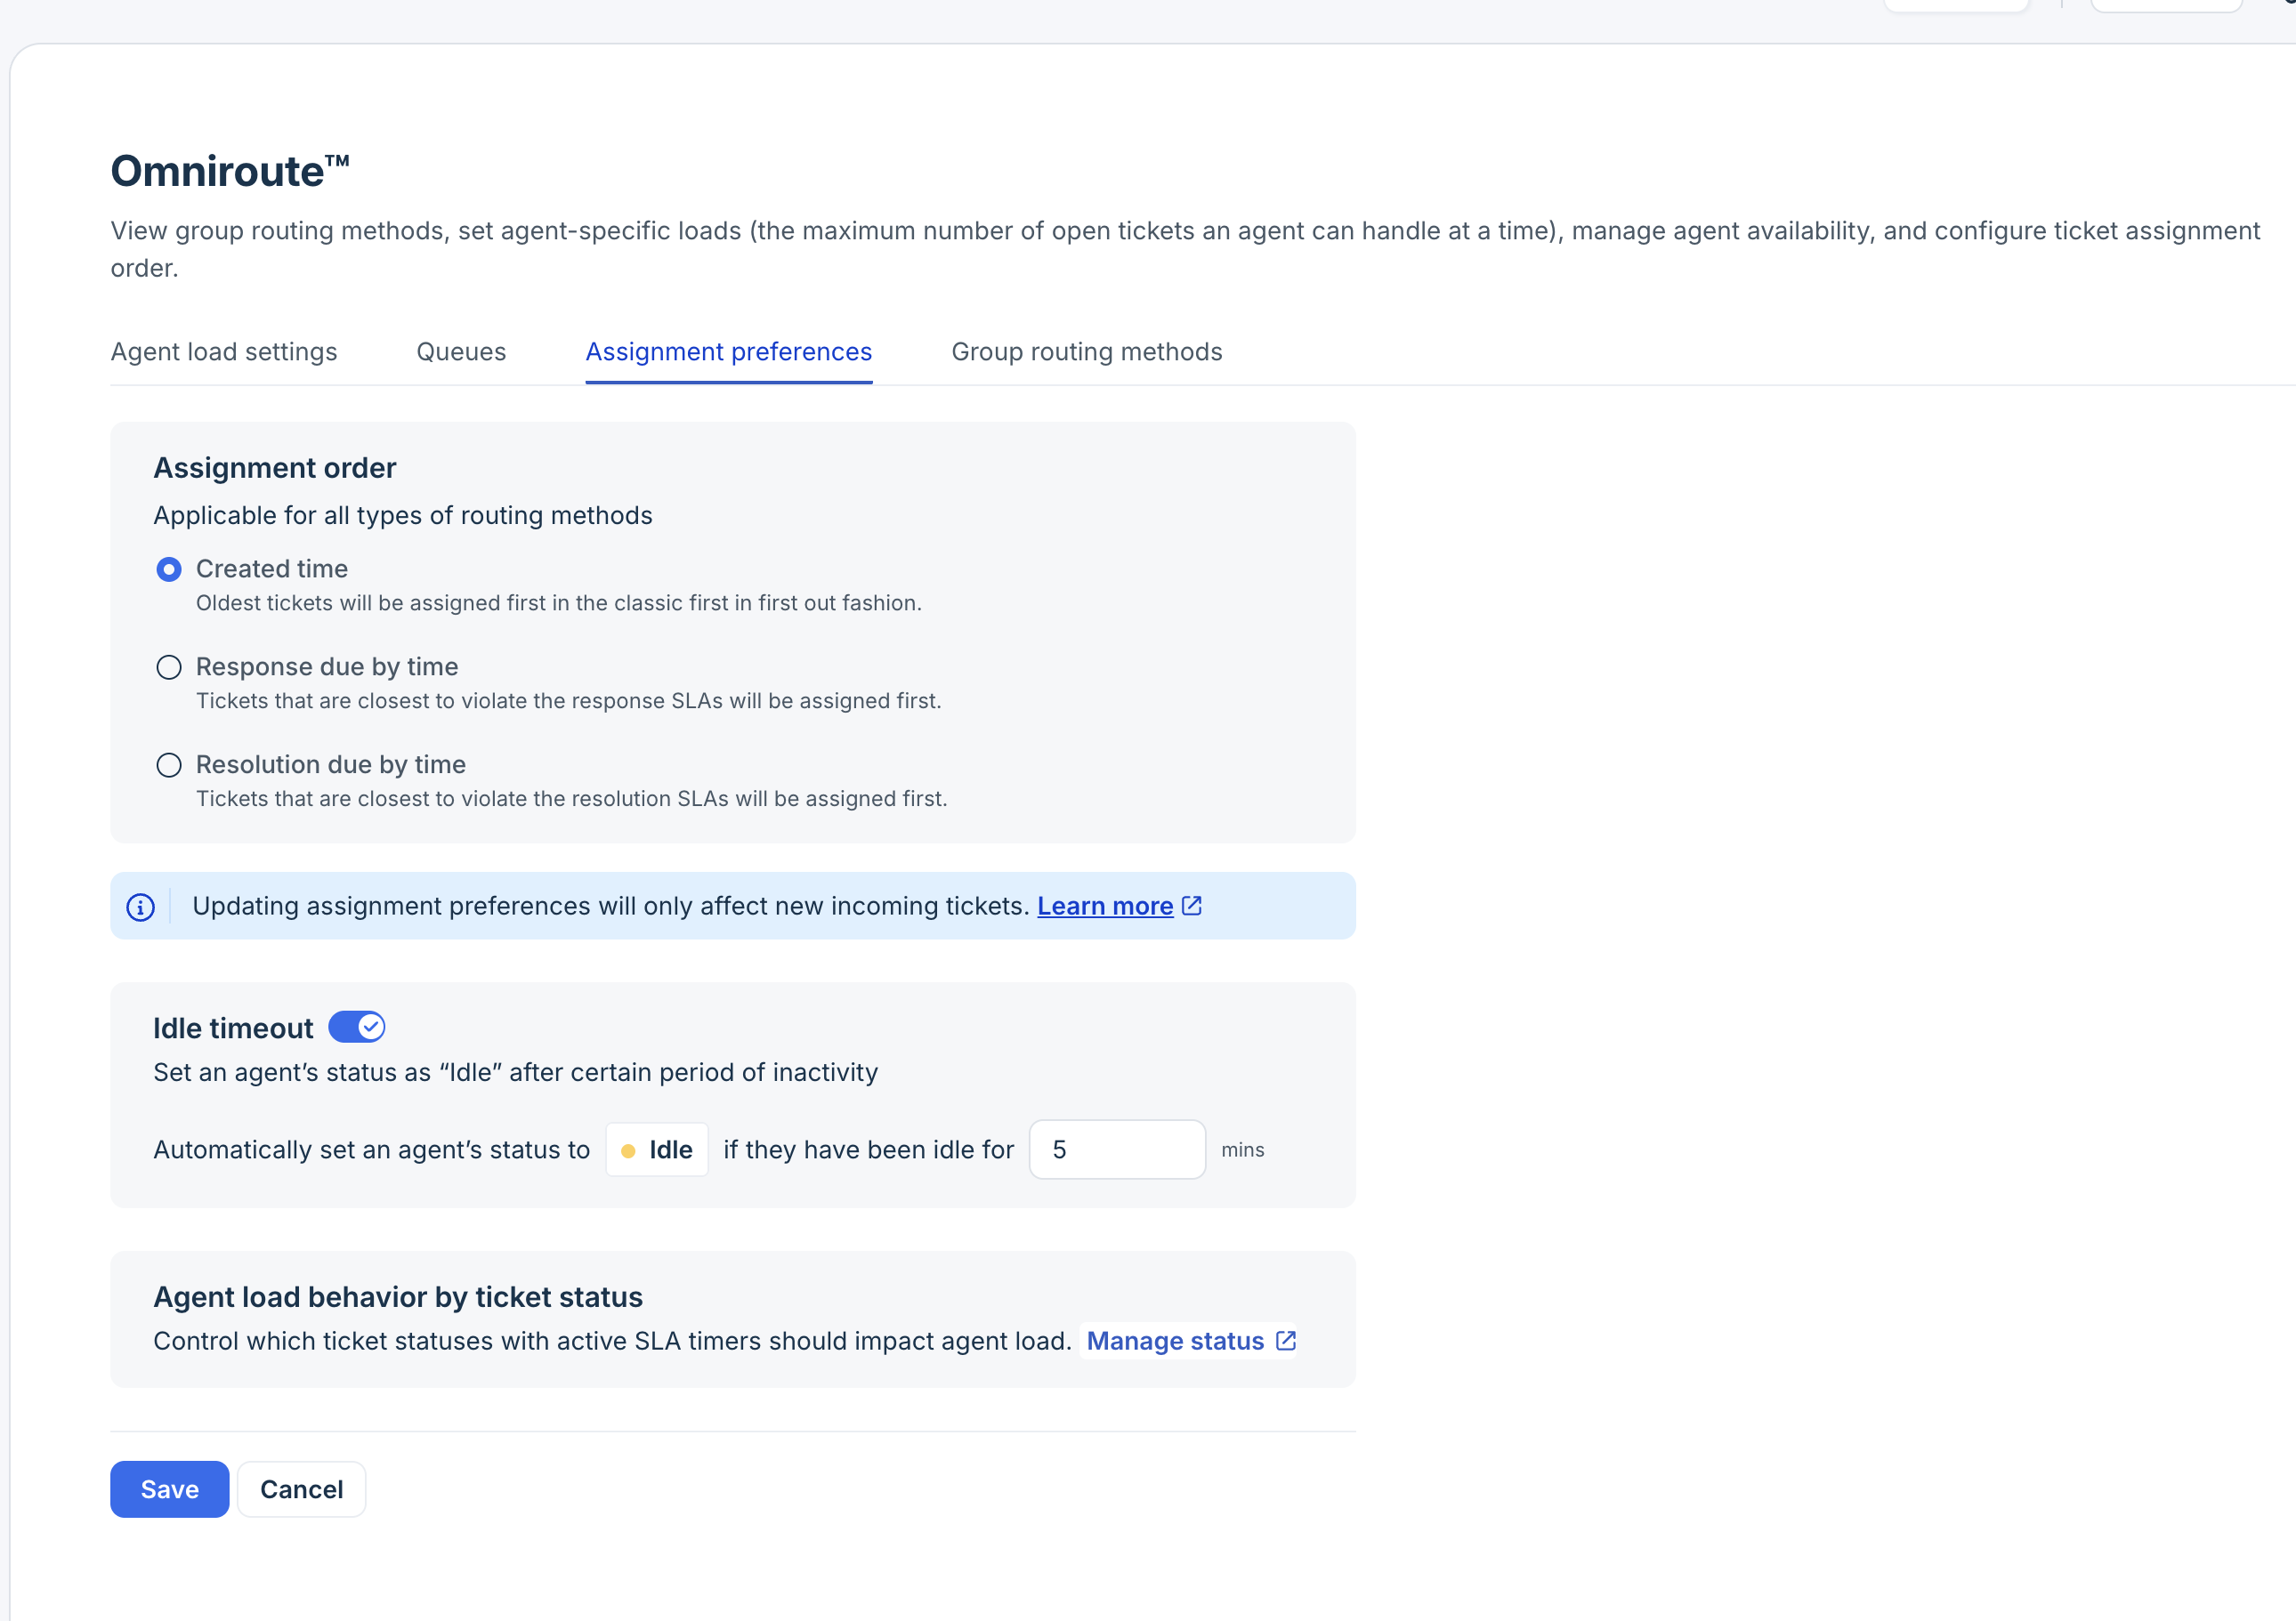Click the mins unit label

coord(1242,1150)
